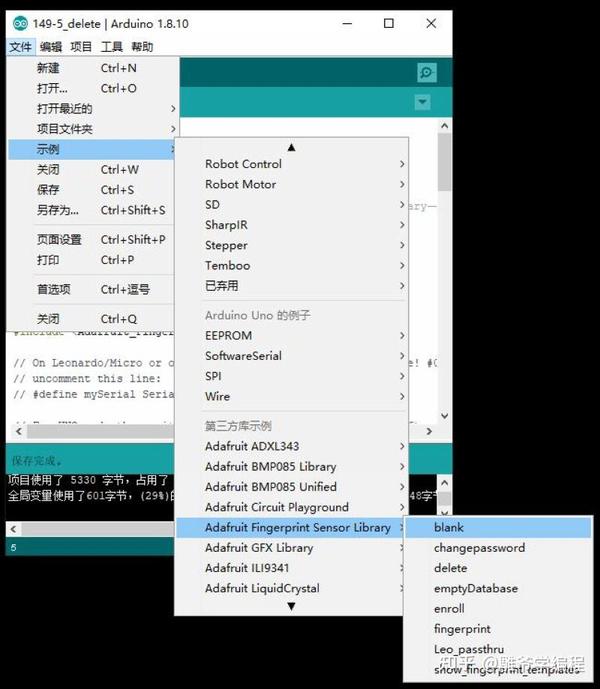
Task: Open the Serial Monitor magnifier icon
Action: (x=426, y=73)
